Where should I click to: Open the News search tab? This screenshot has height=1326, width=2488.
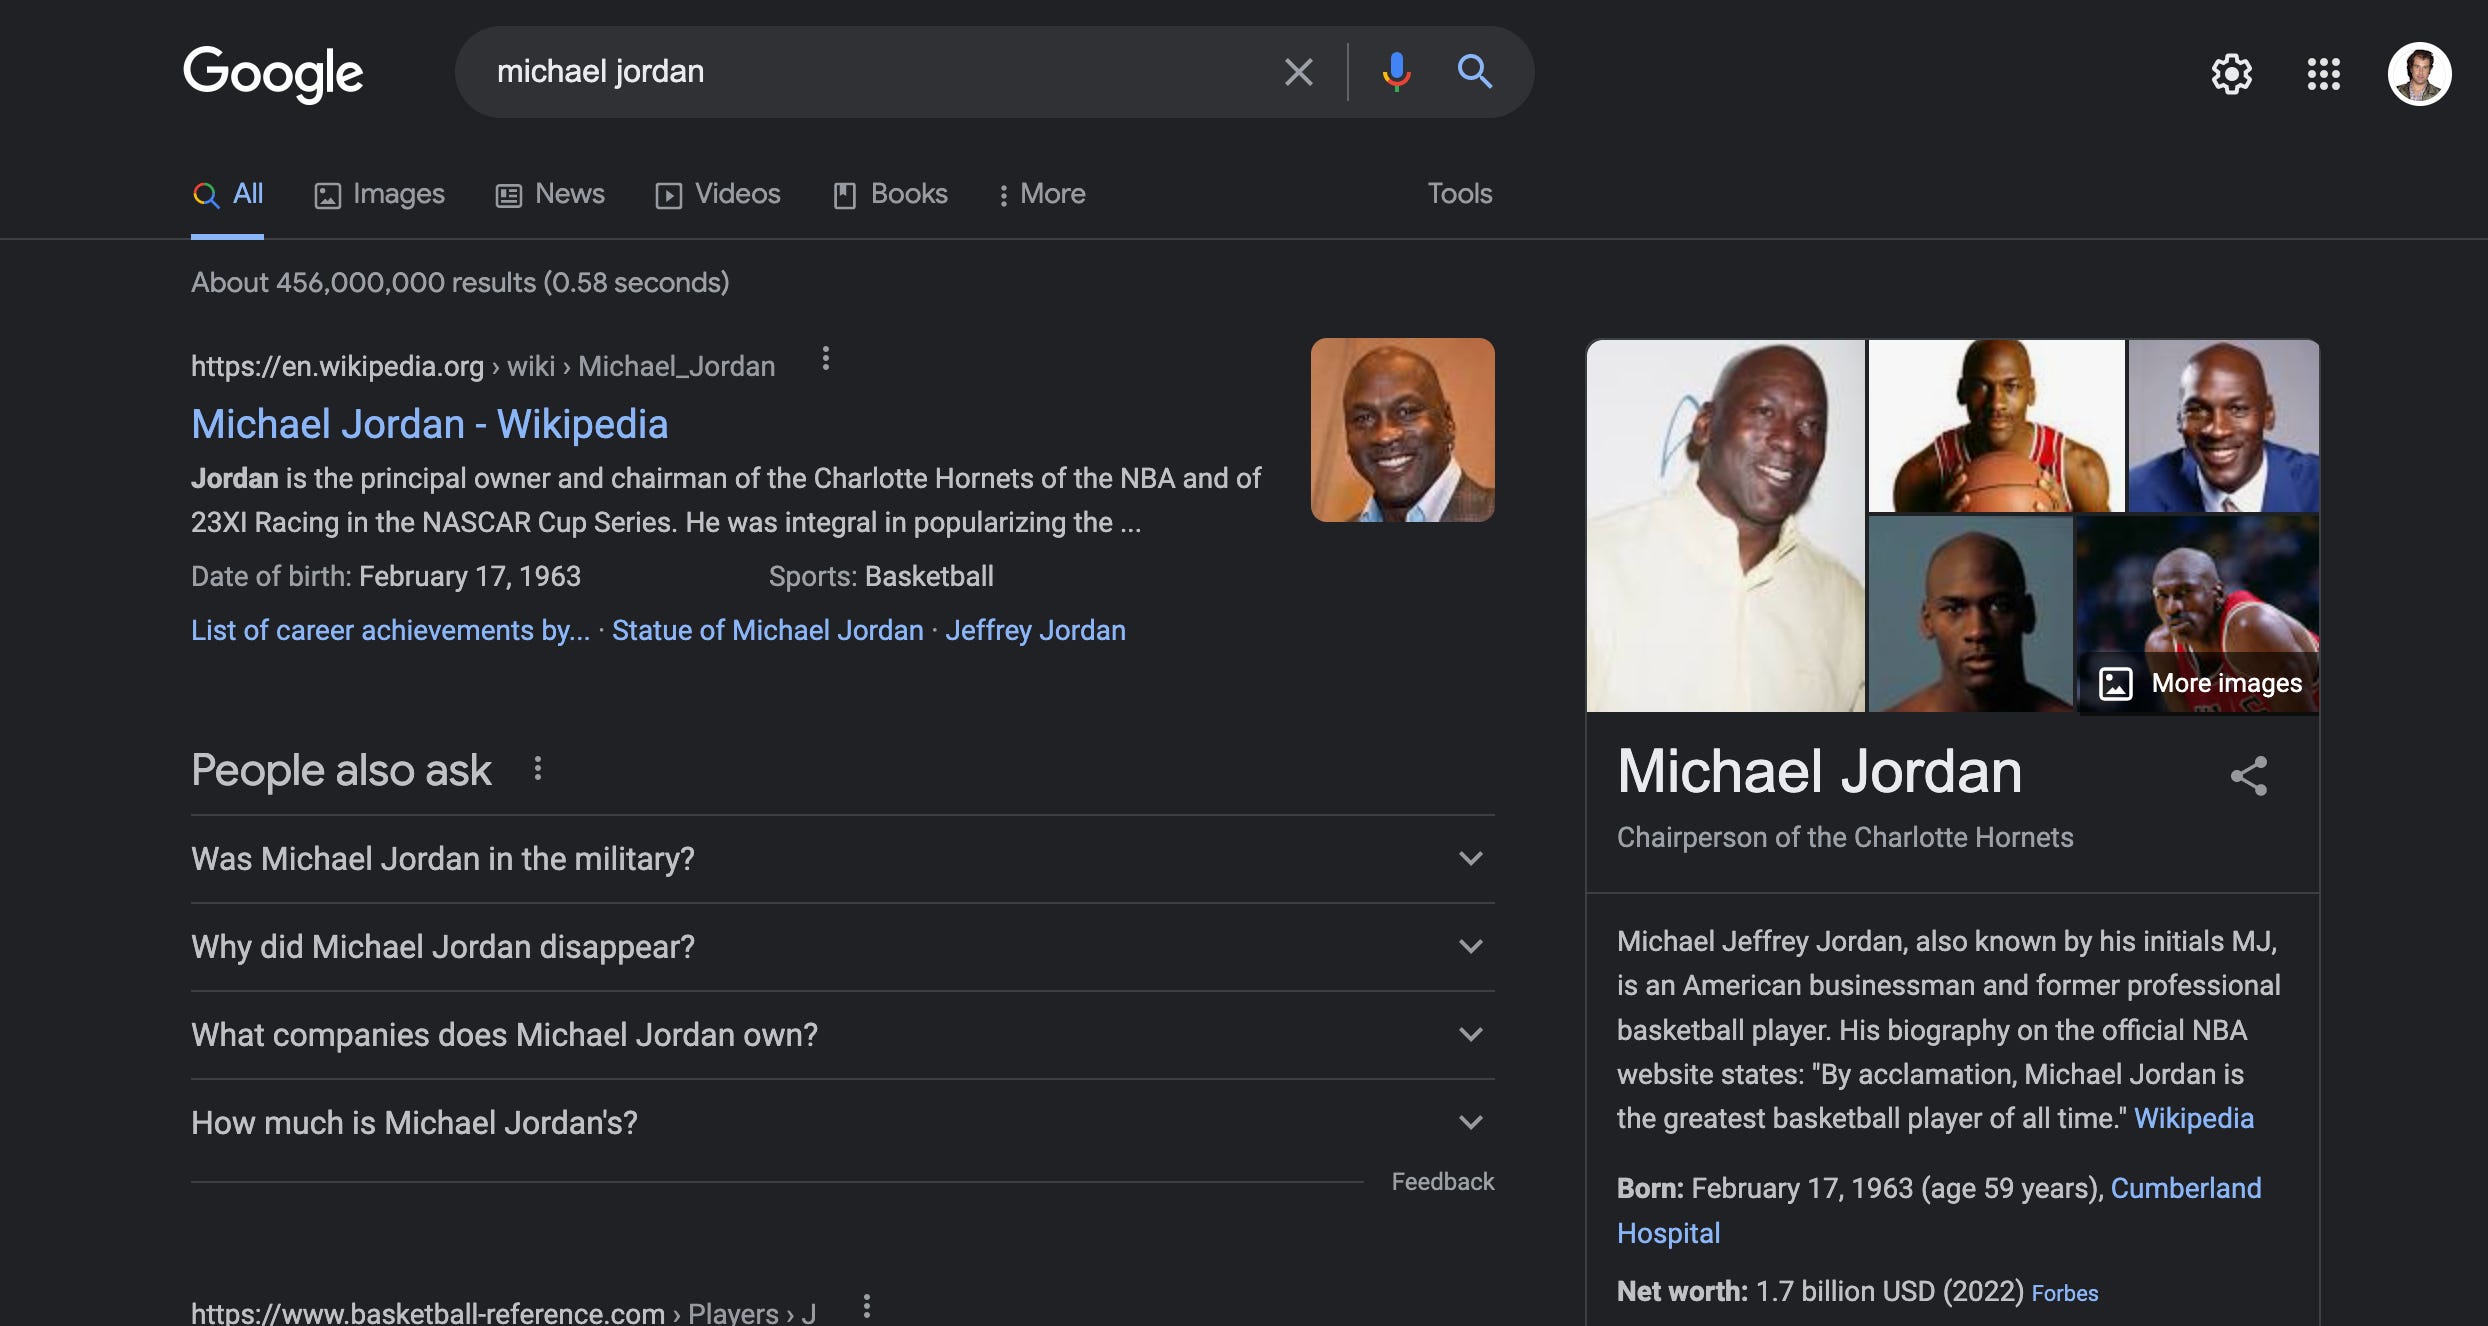(550, 193)
